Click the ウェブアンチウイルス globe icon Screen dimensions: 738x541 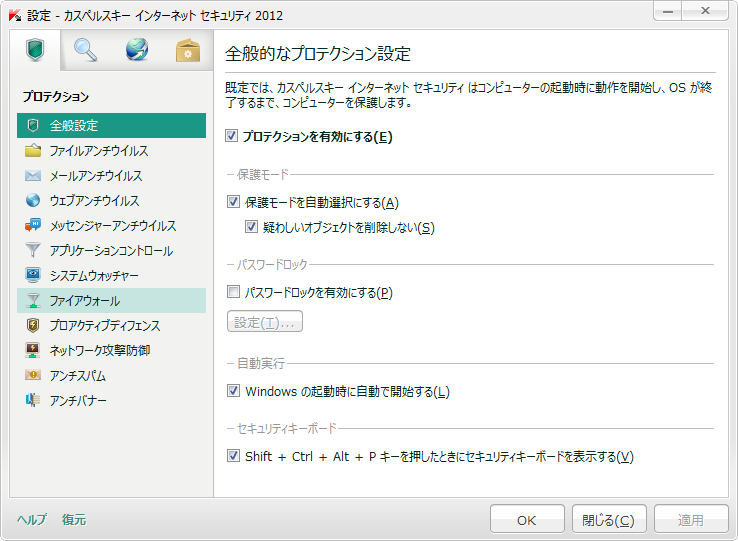pyautogui.click(x=33, y=201)
